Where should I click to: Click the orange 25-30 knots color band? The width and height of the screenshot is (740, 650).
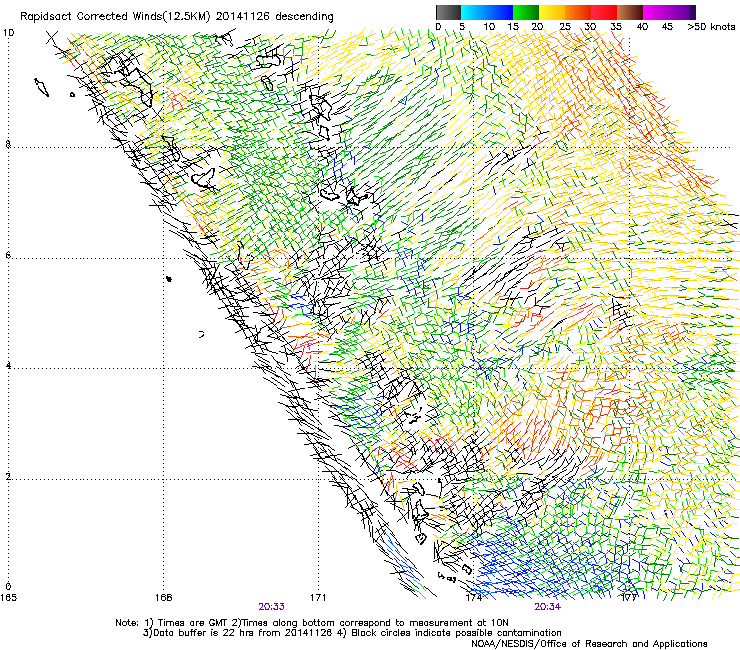pyautogui.click(x=578, y=12)
